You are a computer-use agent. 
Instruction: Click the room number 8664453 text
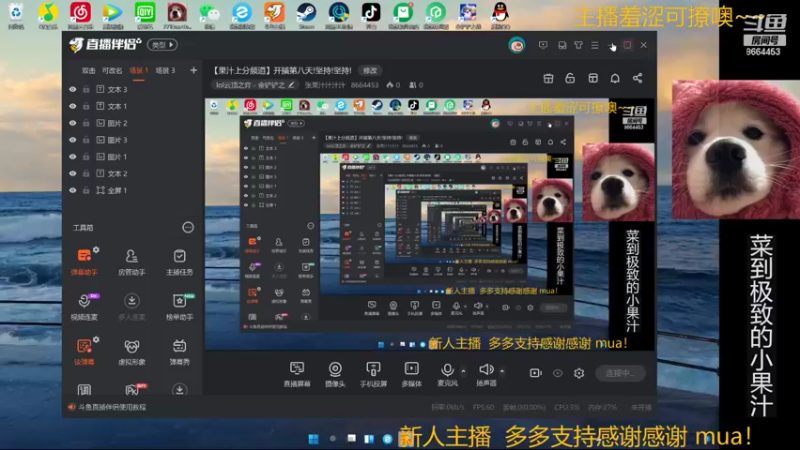click(364, 85)
